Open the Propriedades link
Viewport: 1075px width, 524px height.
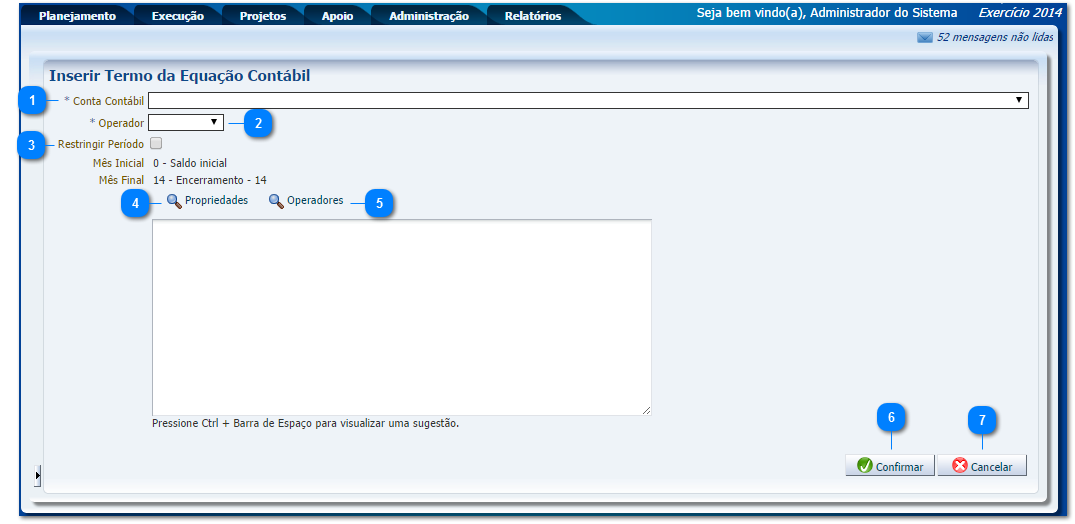(216, 201)
